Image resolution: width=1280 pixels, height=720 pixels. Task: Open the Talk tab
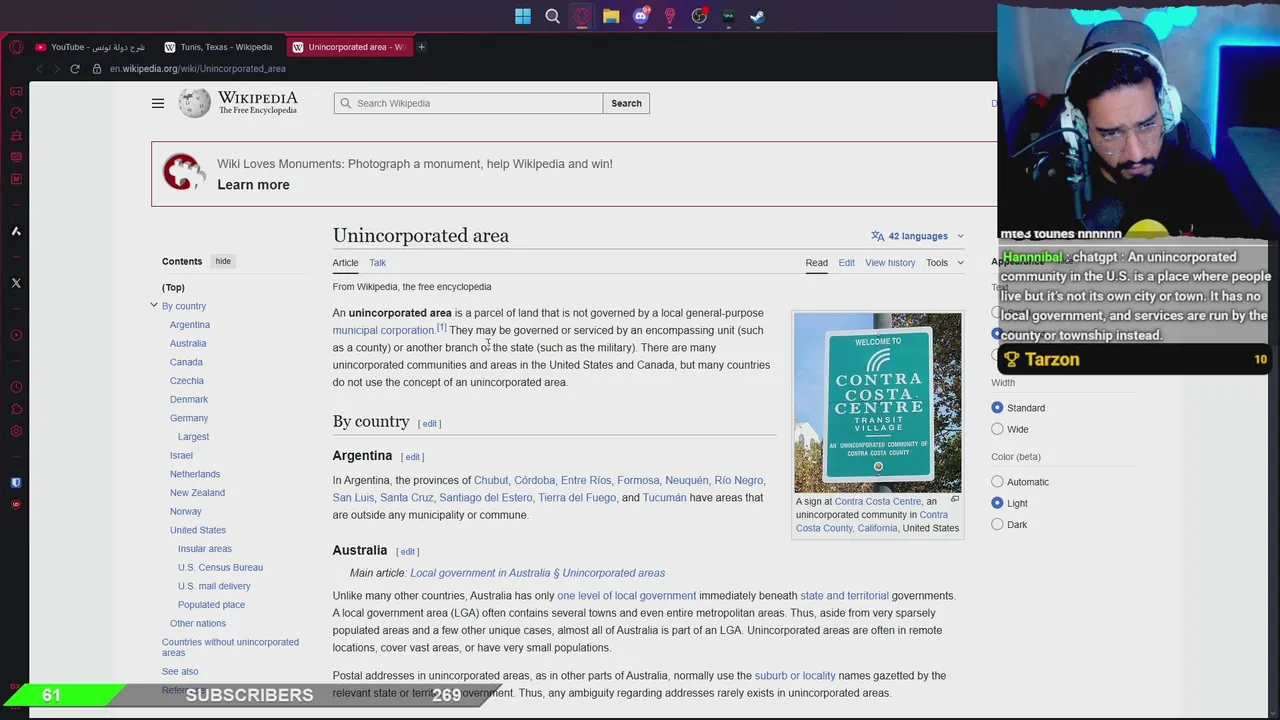click(377, 263)
